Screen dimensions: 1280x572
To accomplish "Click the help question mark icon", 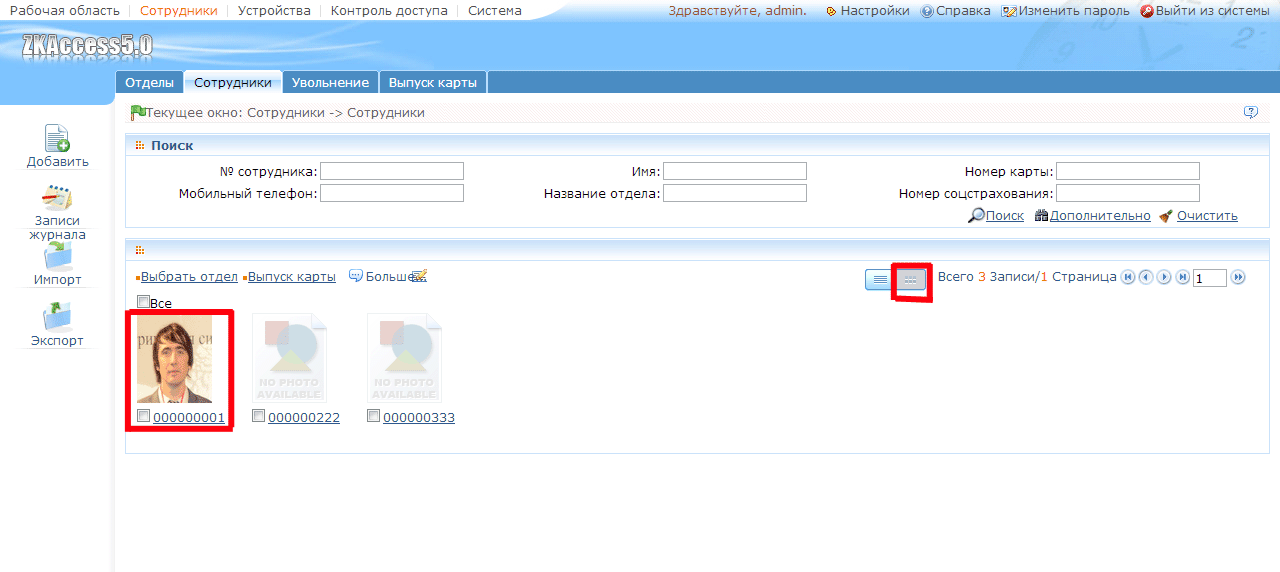I will tap(1251, 112).
